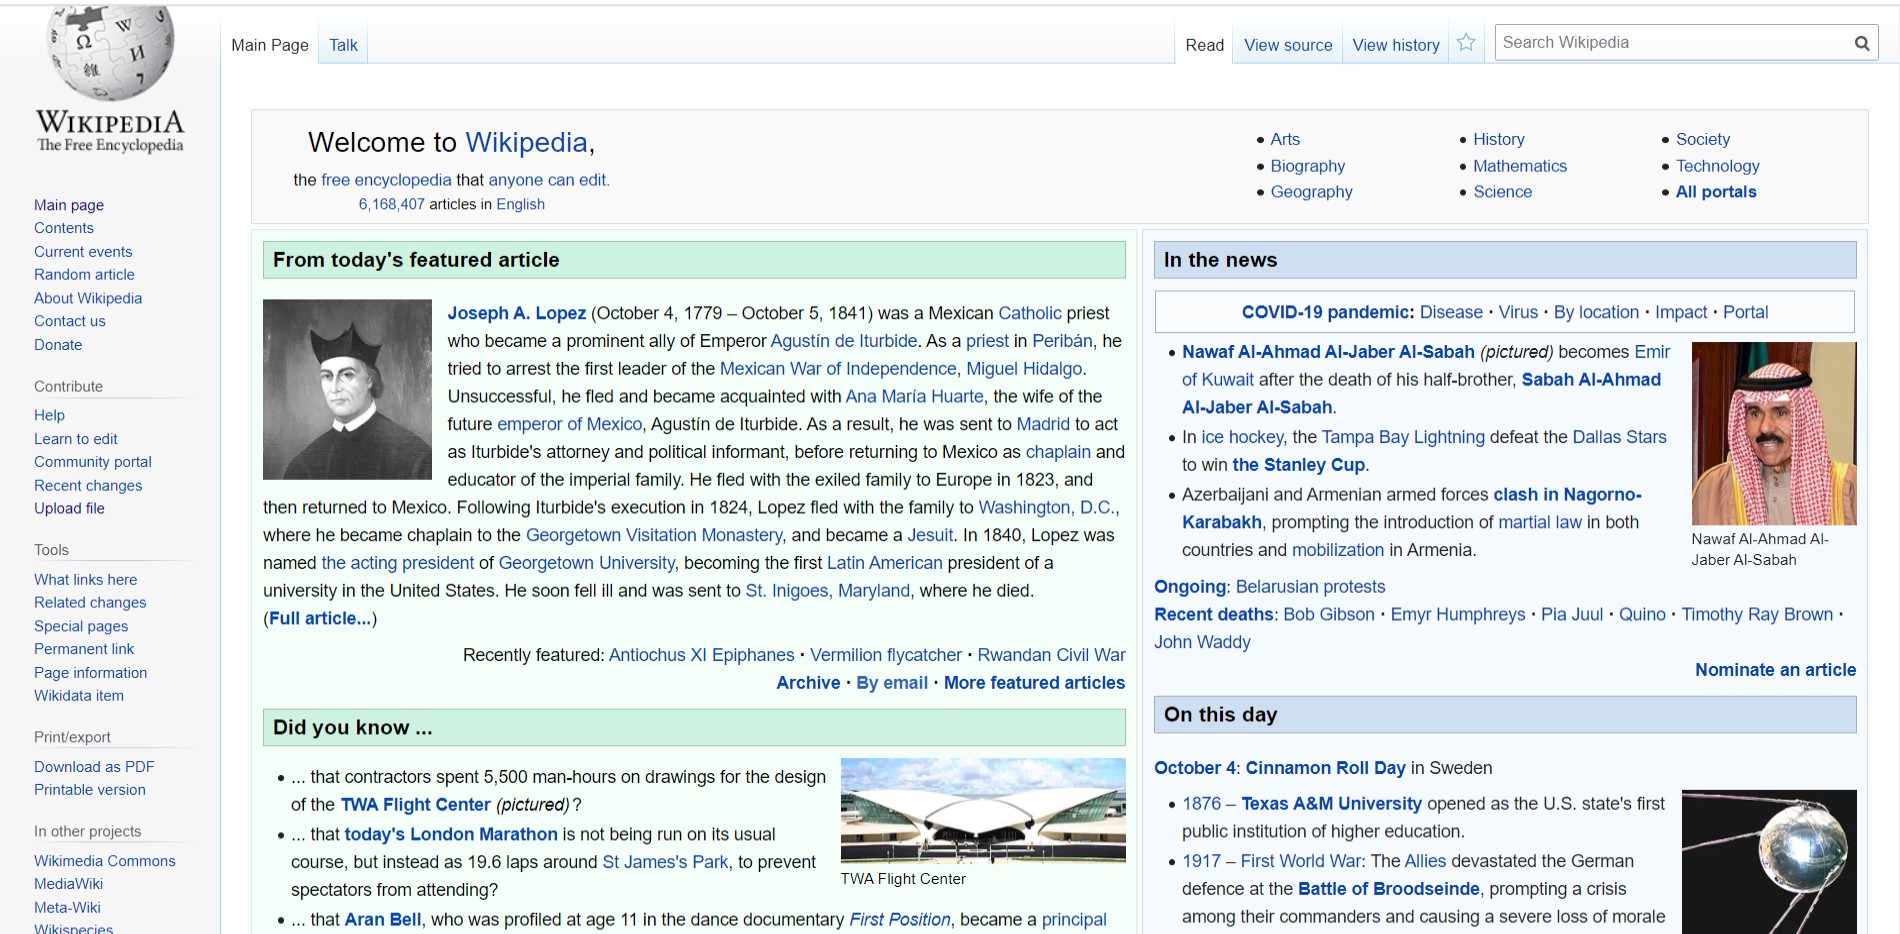Select the Read tab

pyautogui.click(x=1205, y=45)
